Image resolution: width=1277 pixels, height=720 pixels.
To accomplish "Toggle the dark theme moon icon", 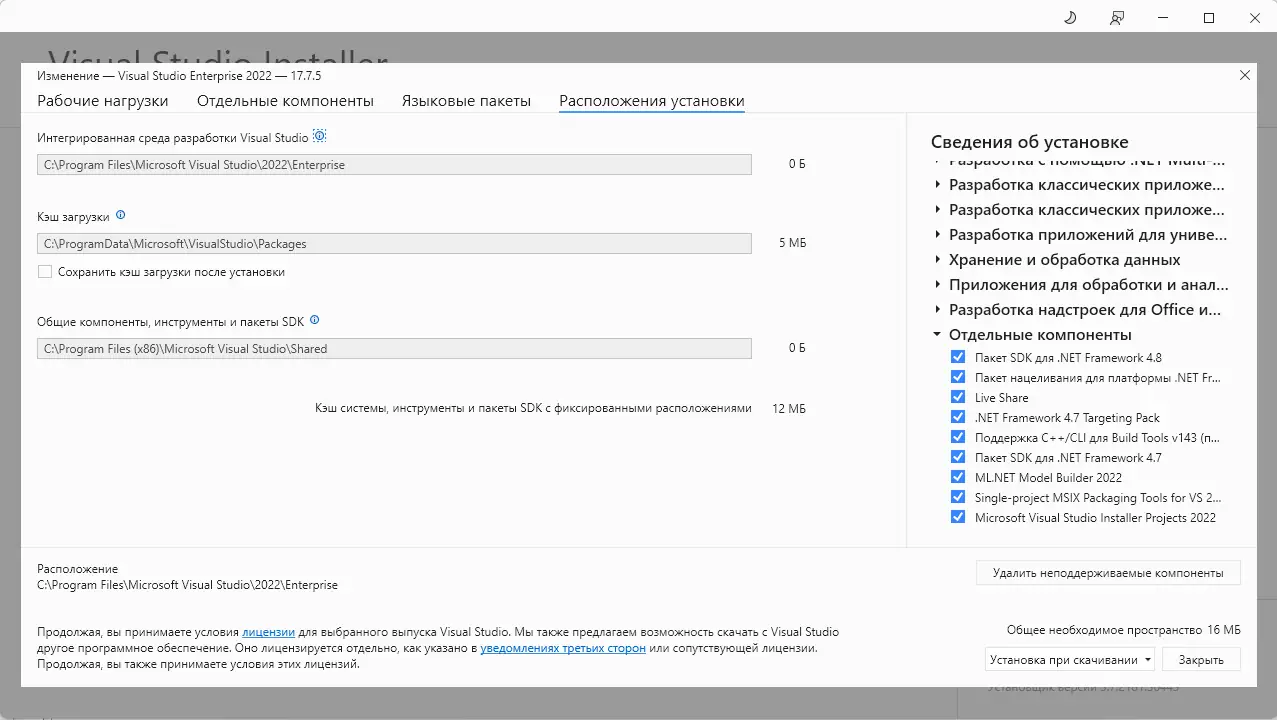I will click(x=1070, y=18).
